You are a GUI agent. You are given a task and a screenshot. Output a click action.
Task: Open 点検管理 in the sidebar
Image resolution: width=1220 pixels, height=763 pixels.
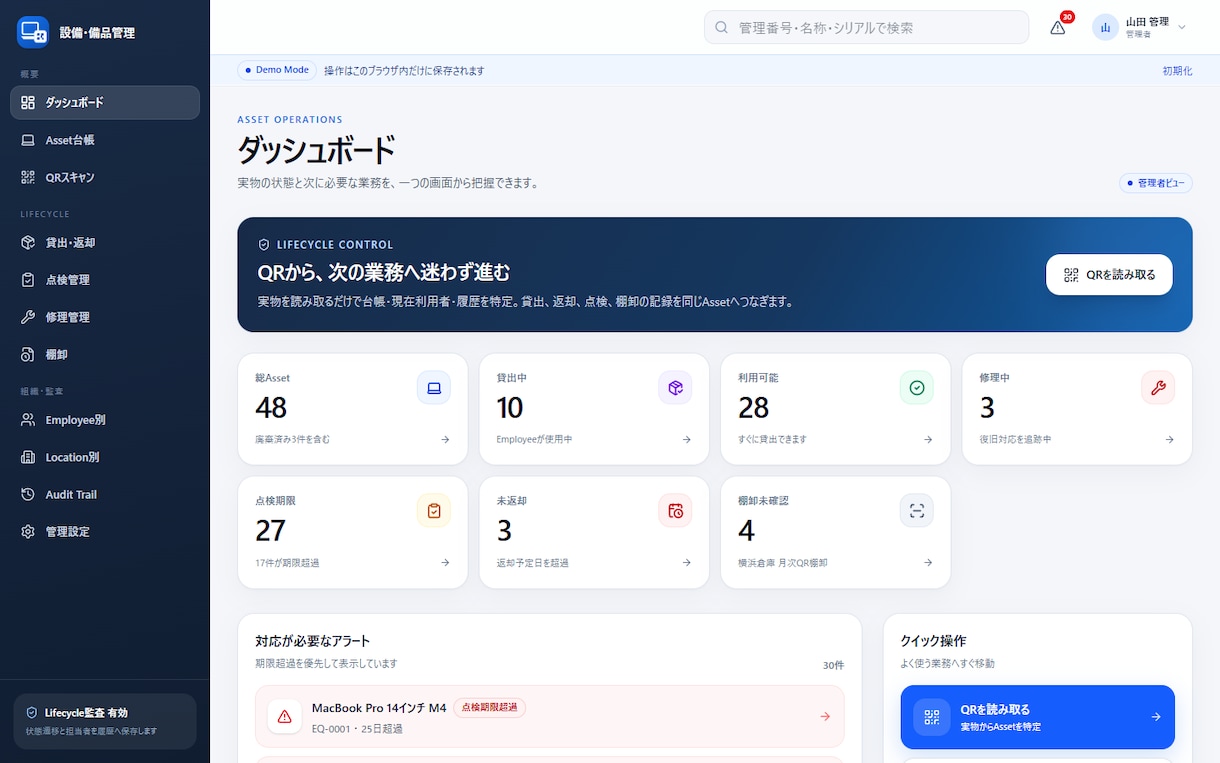(x=105, y=280)
